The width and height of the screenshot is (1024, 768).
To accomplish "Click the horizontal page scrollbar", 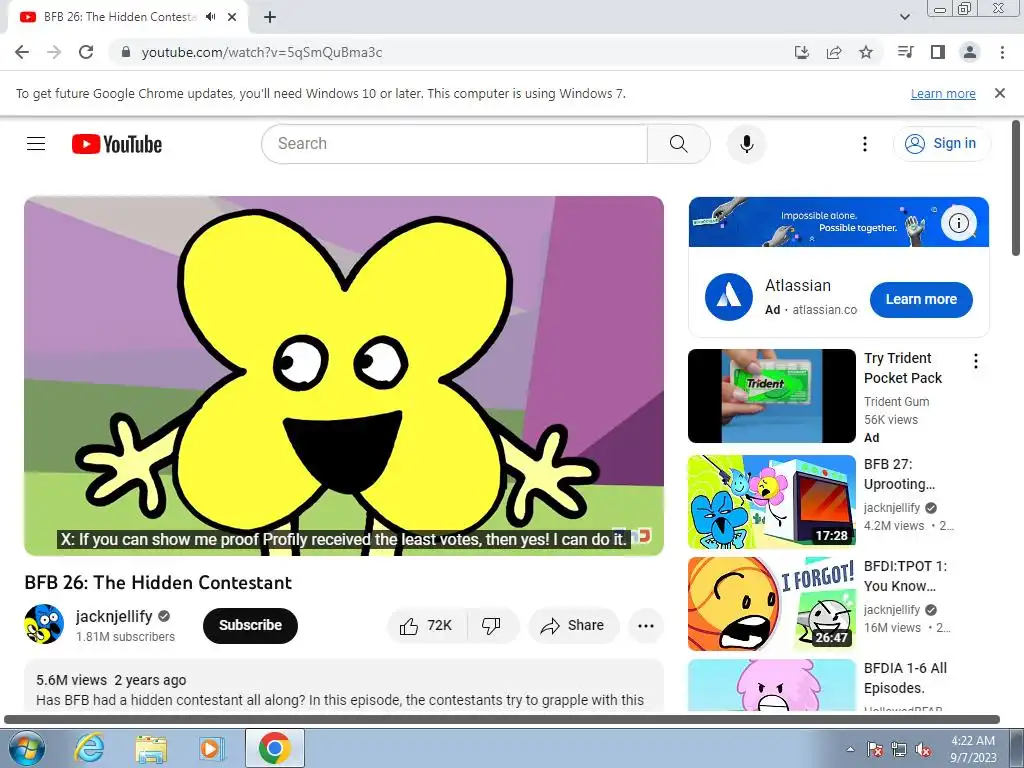I will pyautogui.click(x=502, y=720).
